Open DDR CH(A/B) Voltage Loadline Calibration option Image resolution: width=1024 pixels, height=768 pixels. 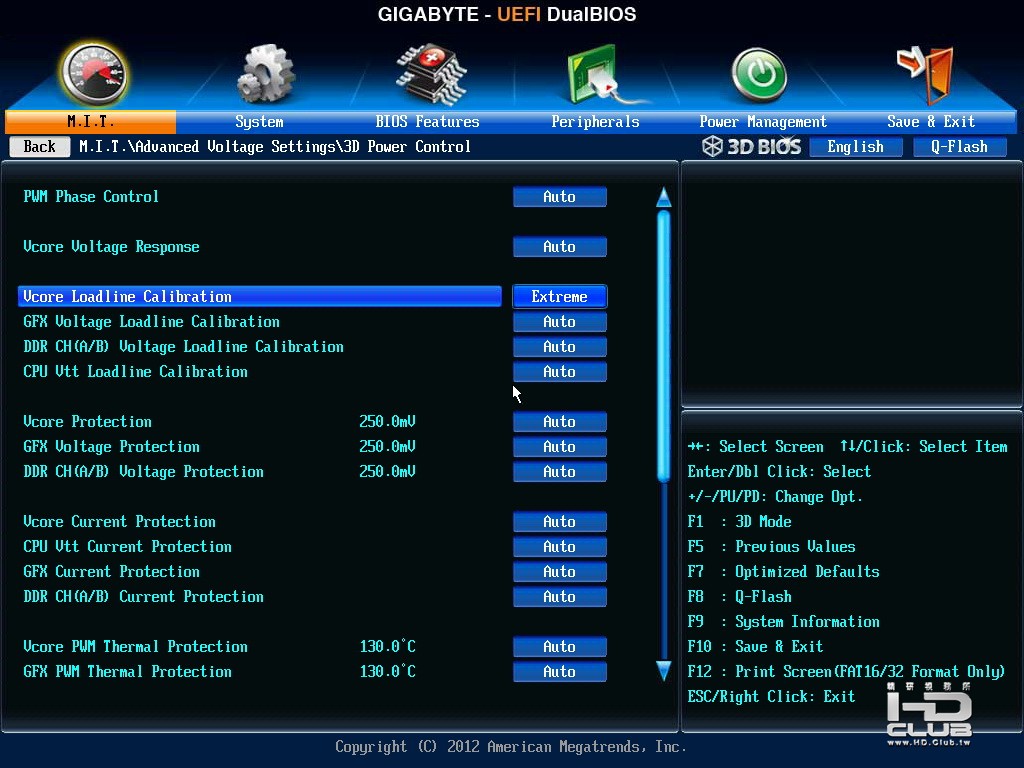click(x=560, y=347)
